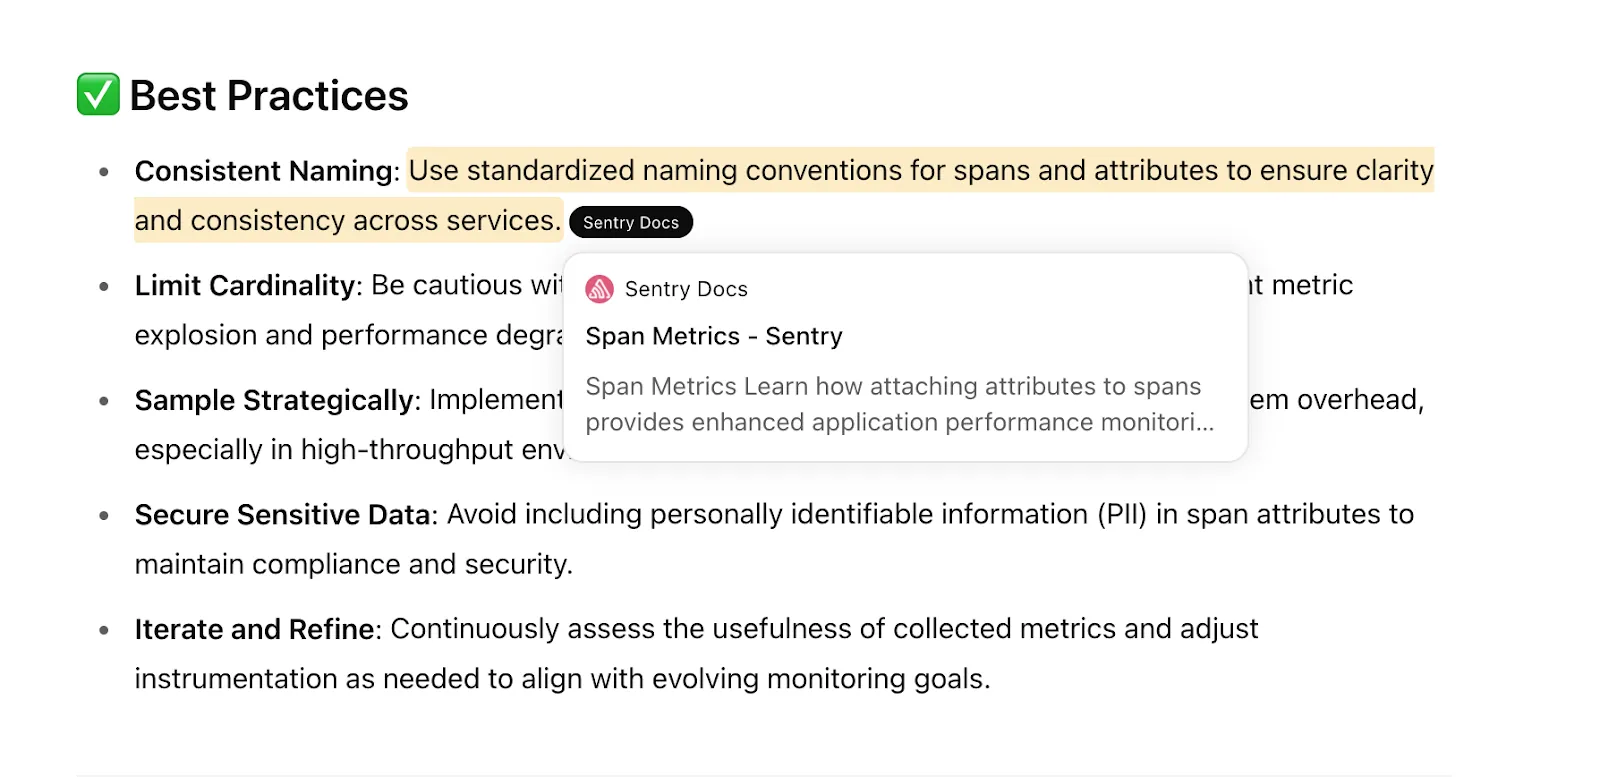
Task: Click the 'Best Practices' heading text
Action: (x=269, y=96)
